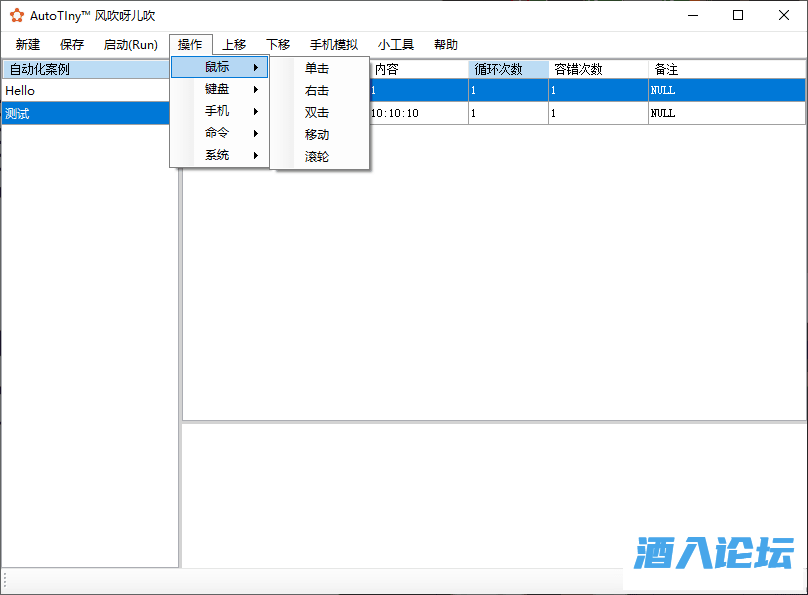Click 上移 to move the step up
The image size is (808, 595).
coord(234,45)
